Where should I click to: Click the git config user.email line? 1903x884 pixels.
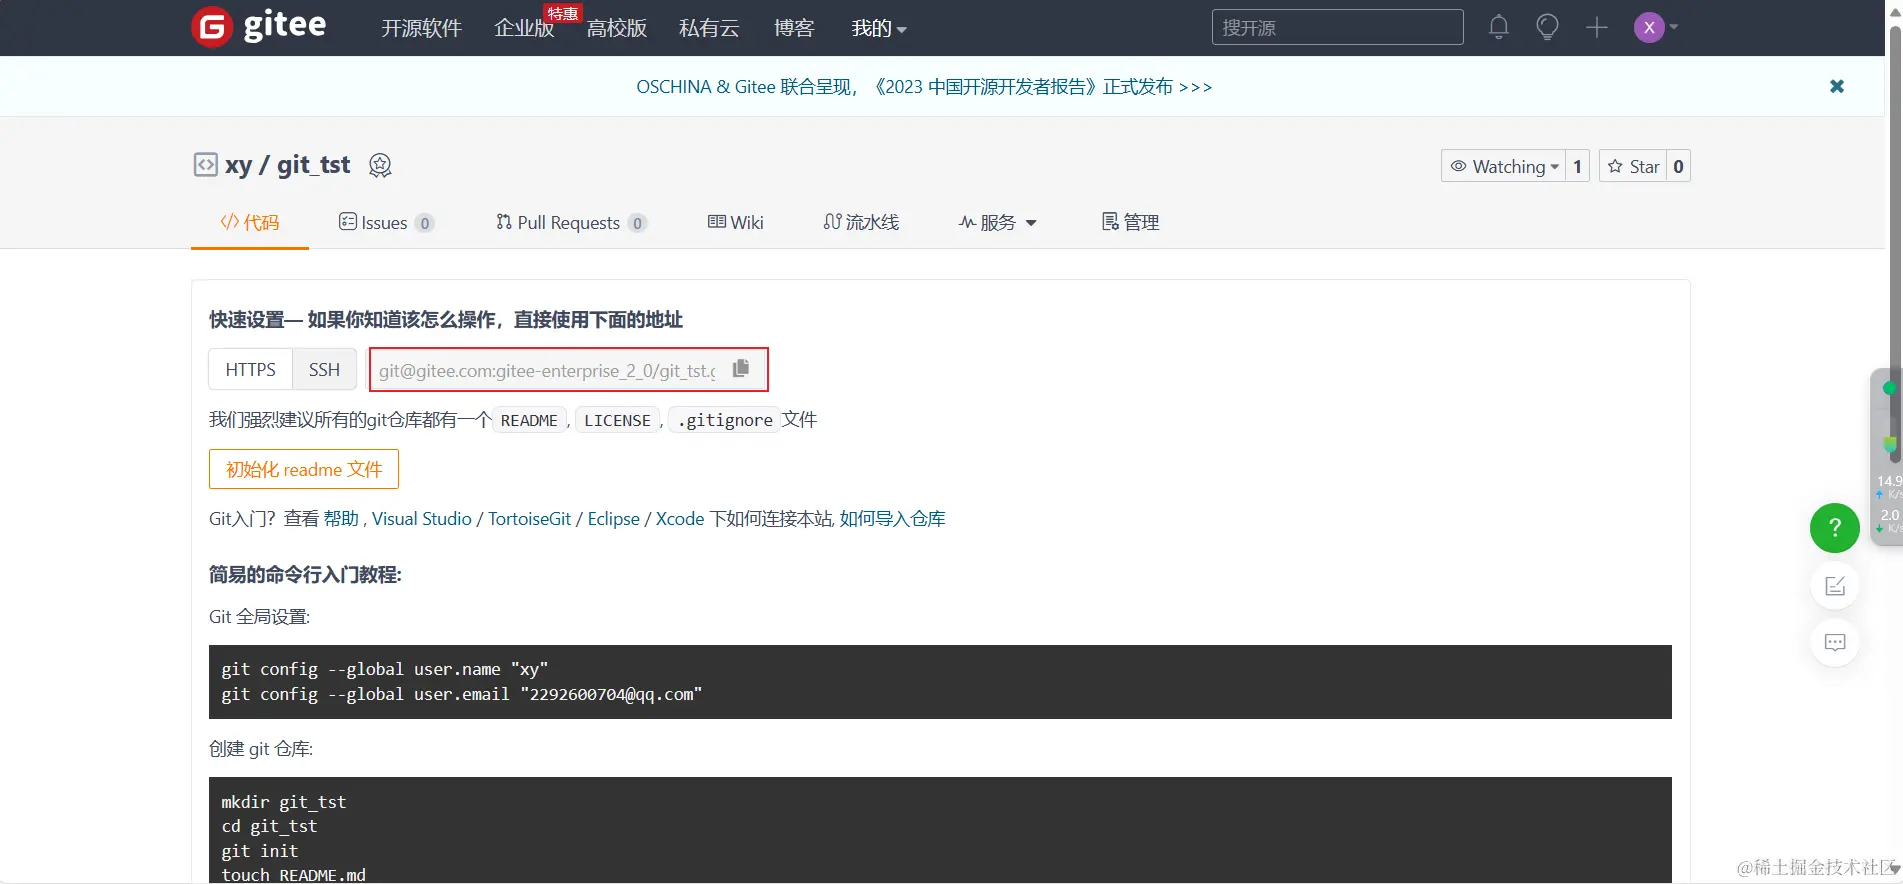(462, 694)
